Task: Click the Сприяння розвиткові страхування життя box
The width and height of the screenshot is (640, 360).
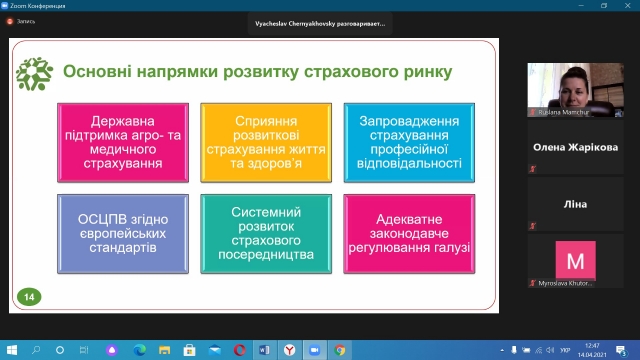Action: (x=266, y=142)
